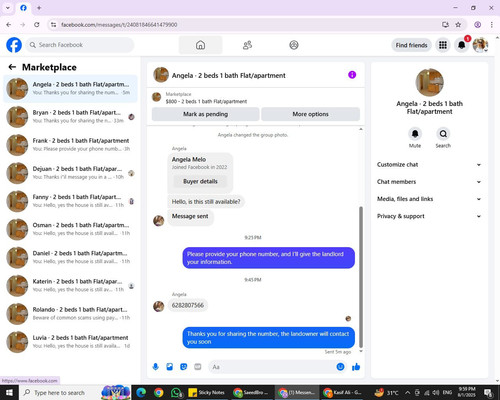Open the Dejuan conversation

tap(70, 173)
